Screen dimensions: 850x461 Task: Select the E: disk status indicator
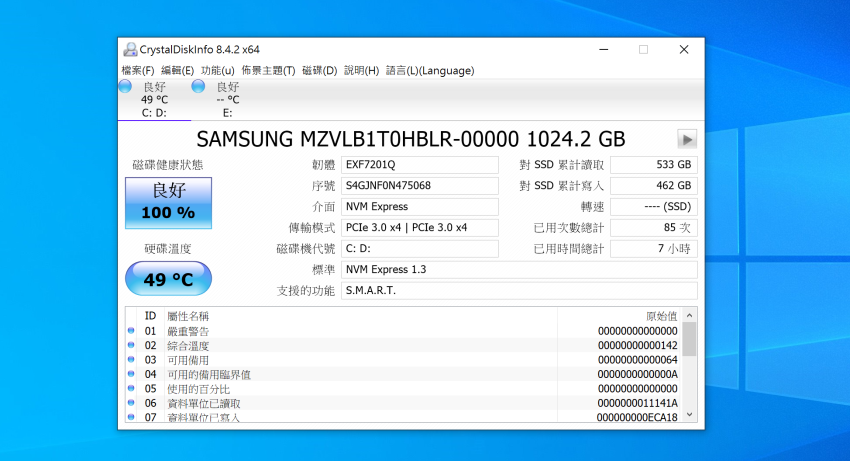tap(198, 86)
